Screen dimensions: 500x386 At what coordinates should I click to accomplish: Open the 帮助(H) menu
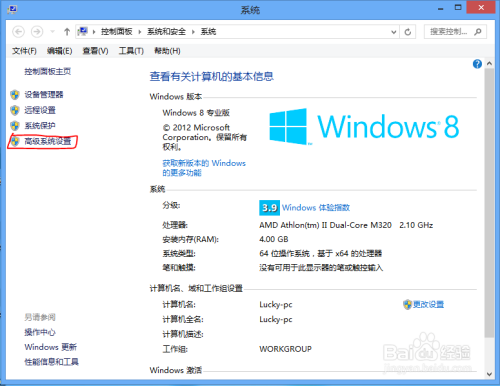point(167,51)
